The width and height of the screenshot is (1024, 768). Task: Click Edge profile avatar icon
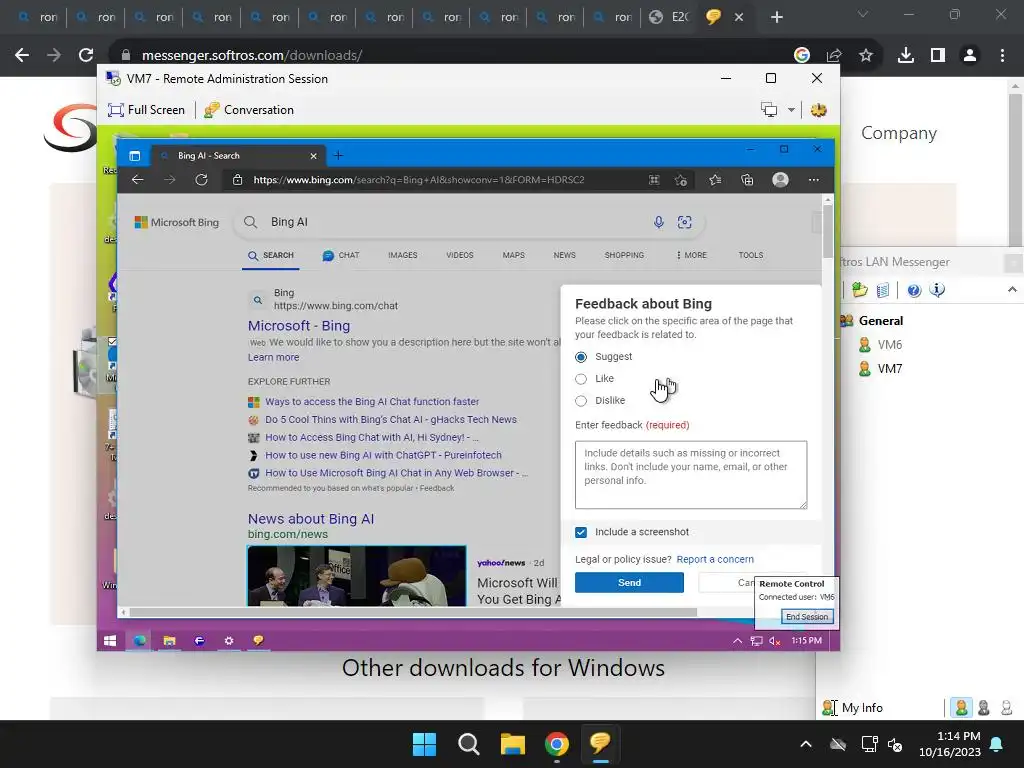pos(780,180)
